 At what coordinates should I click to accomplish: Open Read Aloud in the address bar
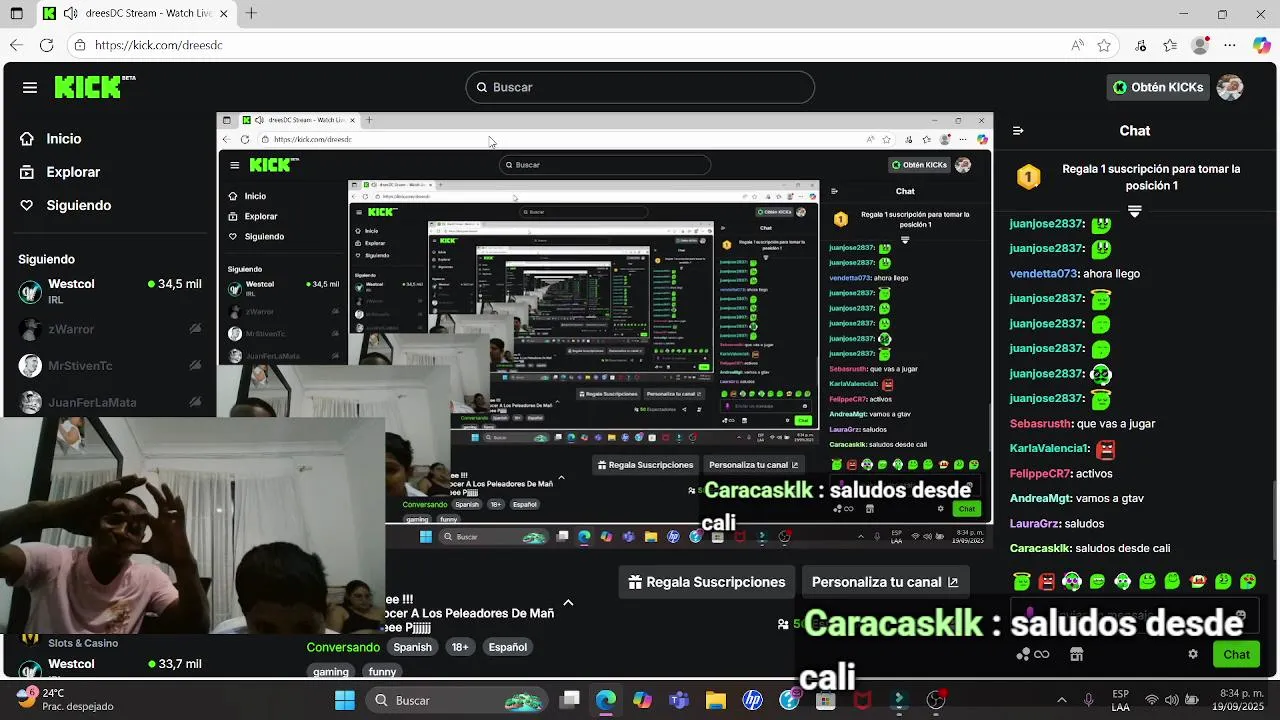[1077, 45]
